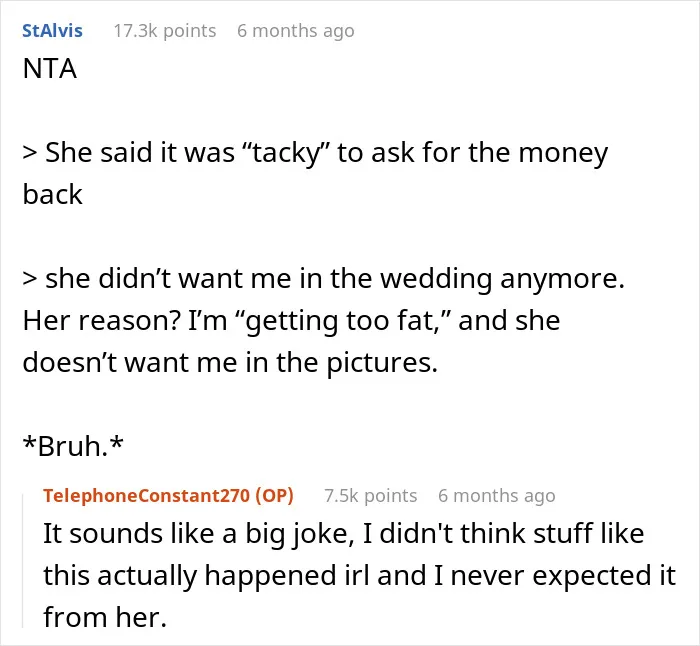The height and width of the screenshot is (646, 700).
Task: Select the *Bruh.* line
Action: 73,446
